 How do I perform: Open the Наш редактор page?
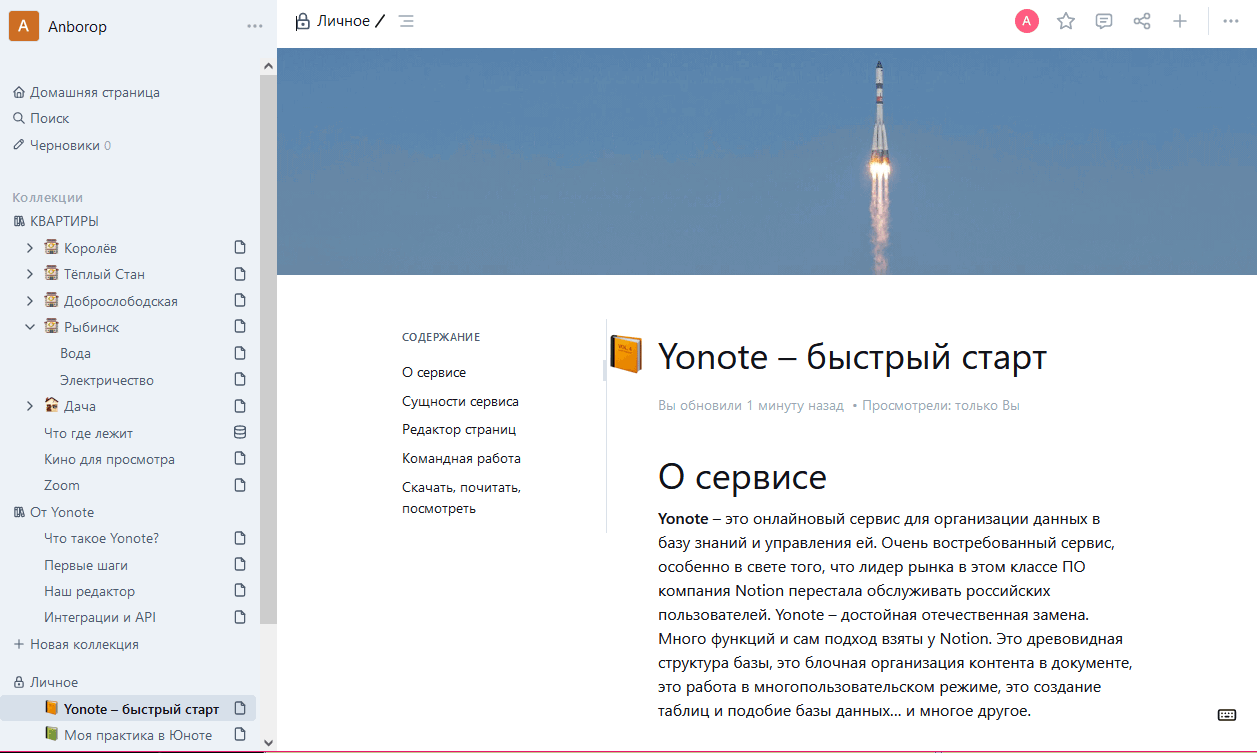[89, 591]
